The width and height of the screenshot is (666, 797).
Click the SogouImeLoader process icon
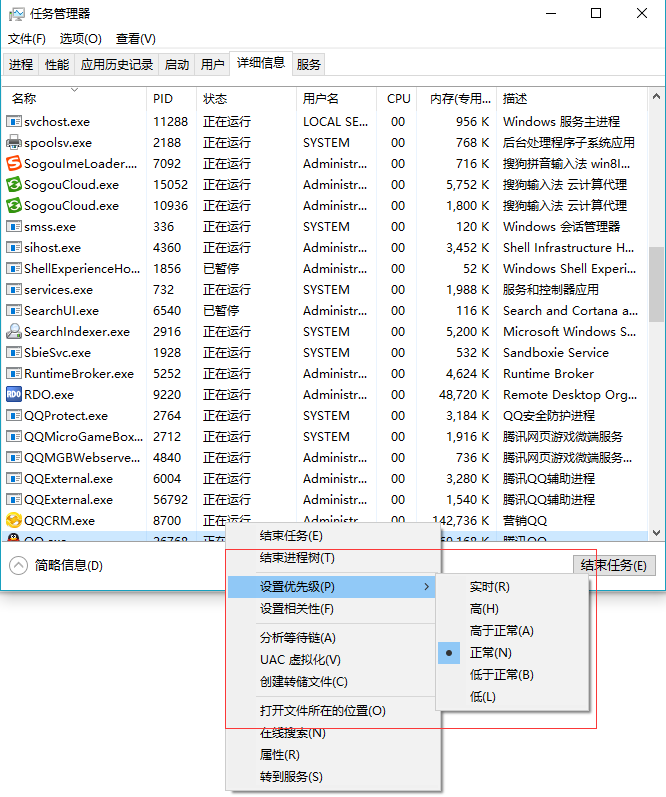pos(14,163)
